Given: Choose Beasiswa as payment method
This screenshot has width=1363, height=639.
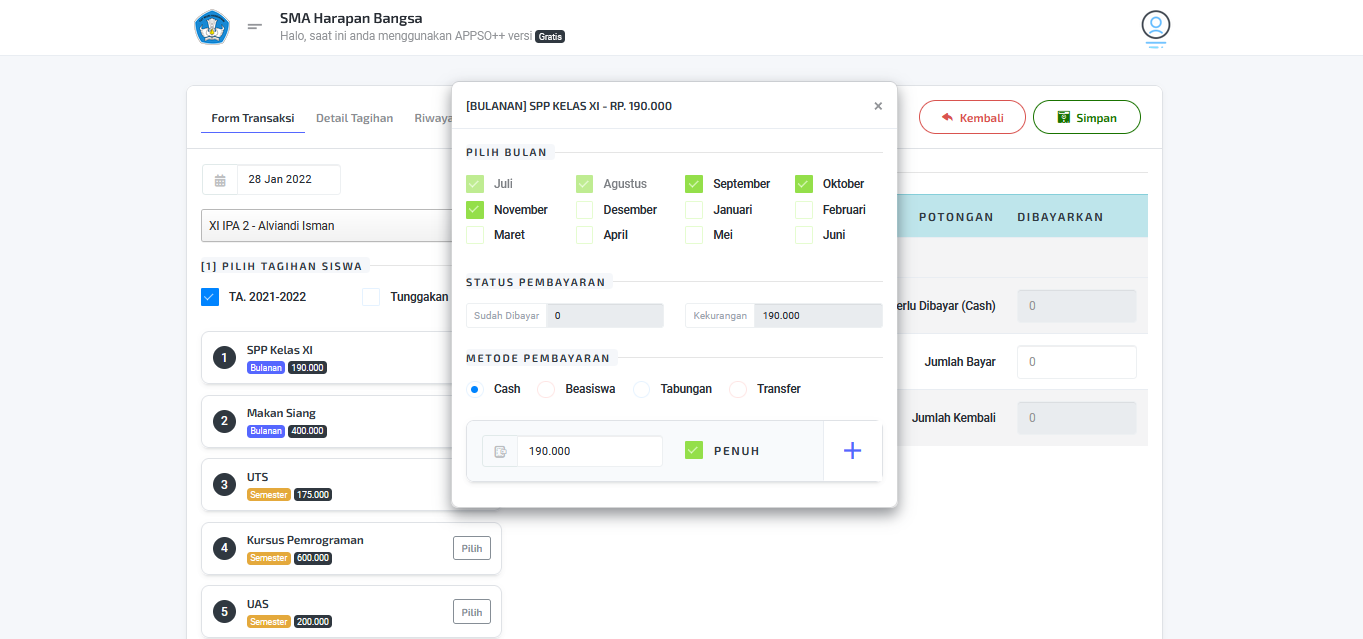Looking at the screenshot, I should [x=546, y=389].
